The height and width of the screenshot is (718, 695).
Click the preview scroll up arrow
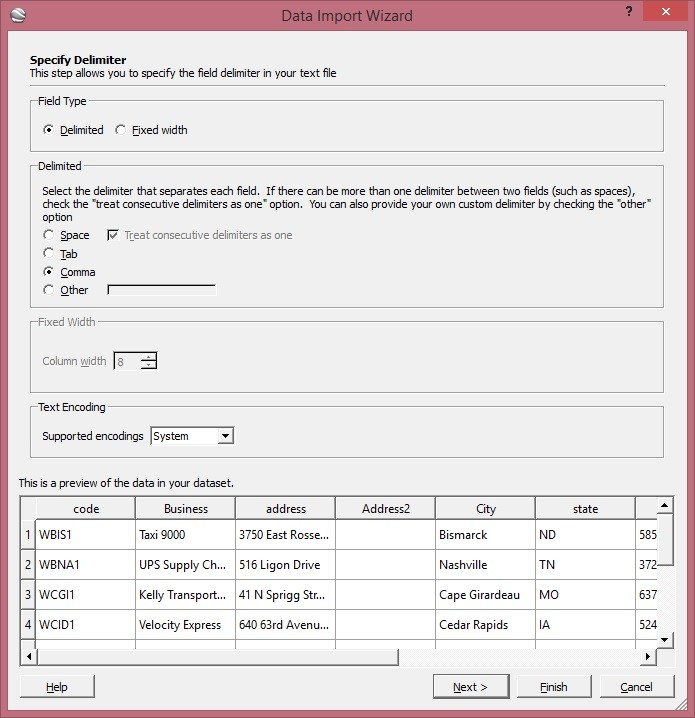point(665,506)
